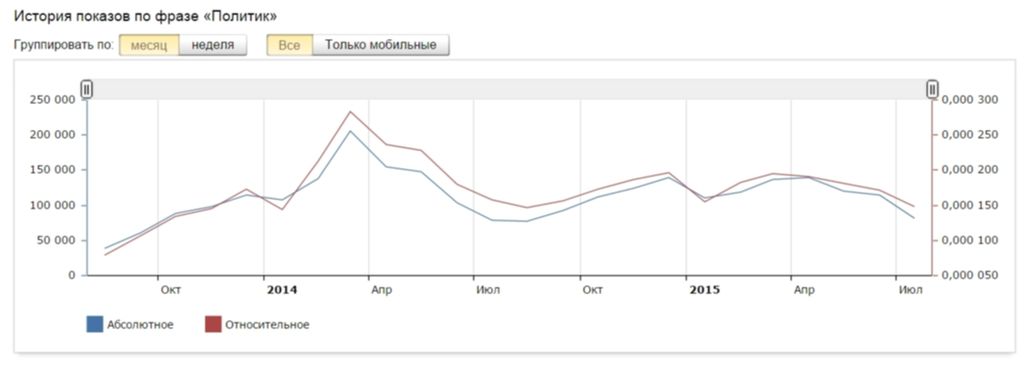
Task: Click the March 2014 peak on blue line
Action: click(x=350, y=131)
